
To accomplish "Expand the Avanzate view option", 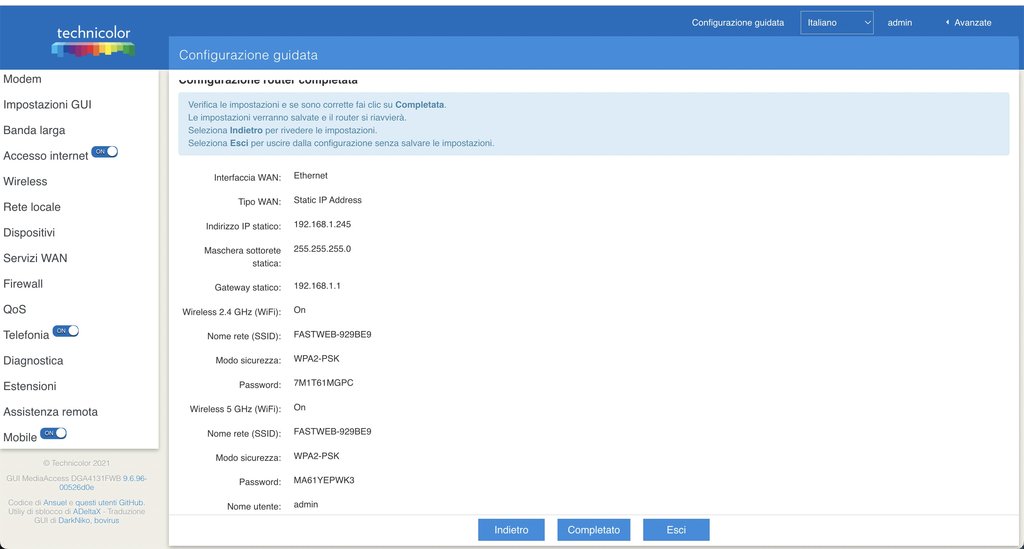I will [x=967, y=22].
